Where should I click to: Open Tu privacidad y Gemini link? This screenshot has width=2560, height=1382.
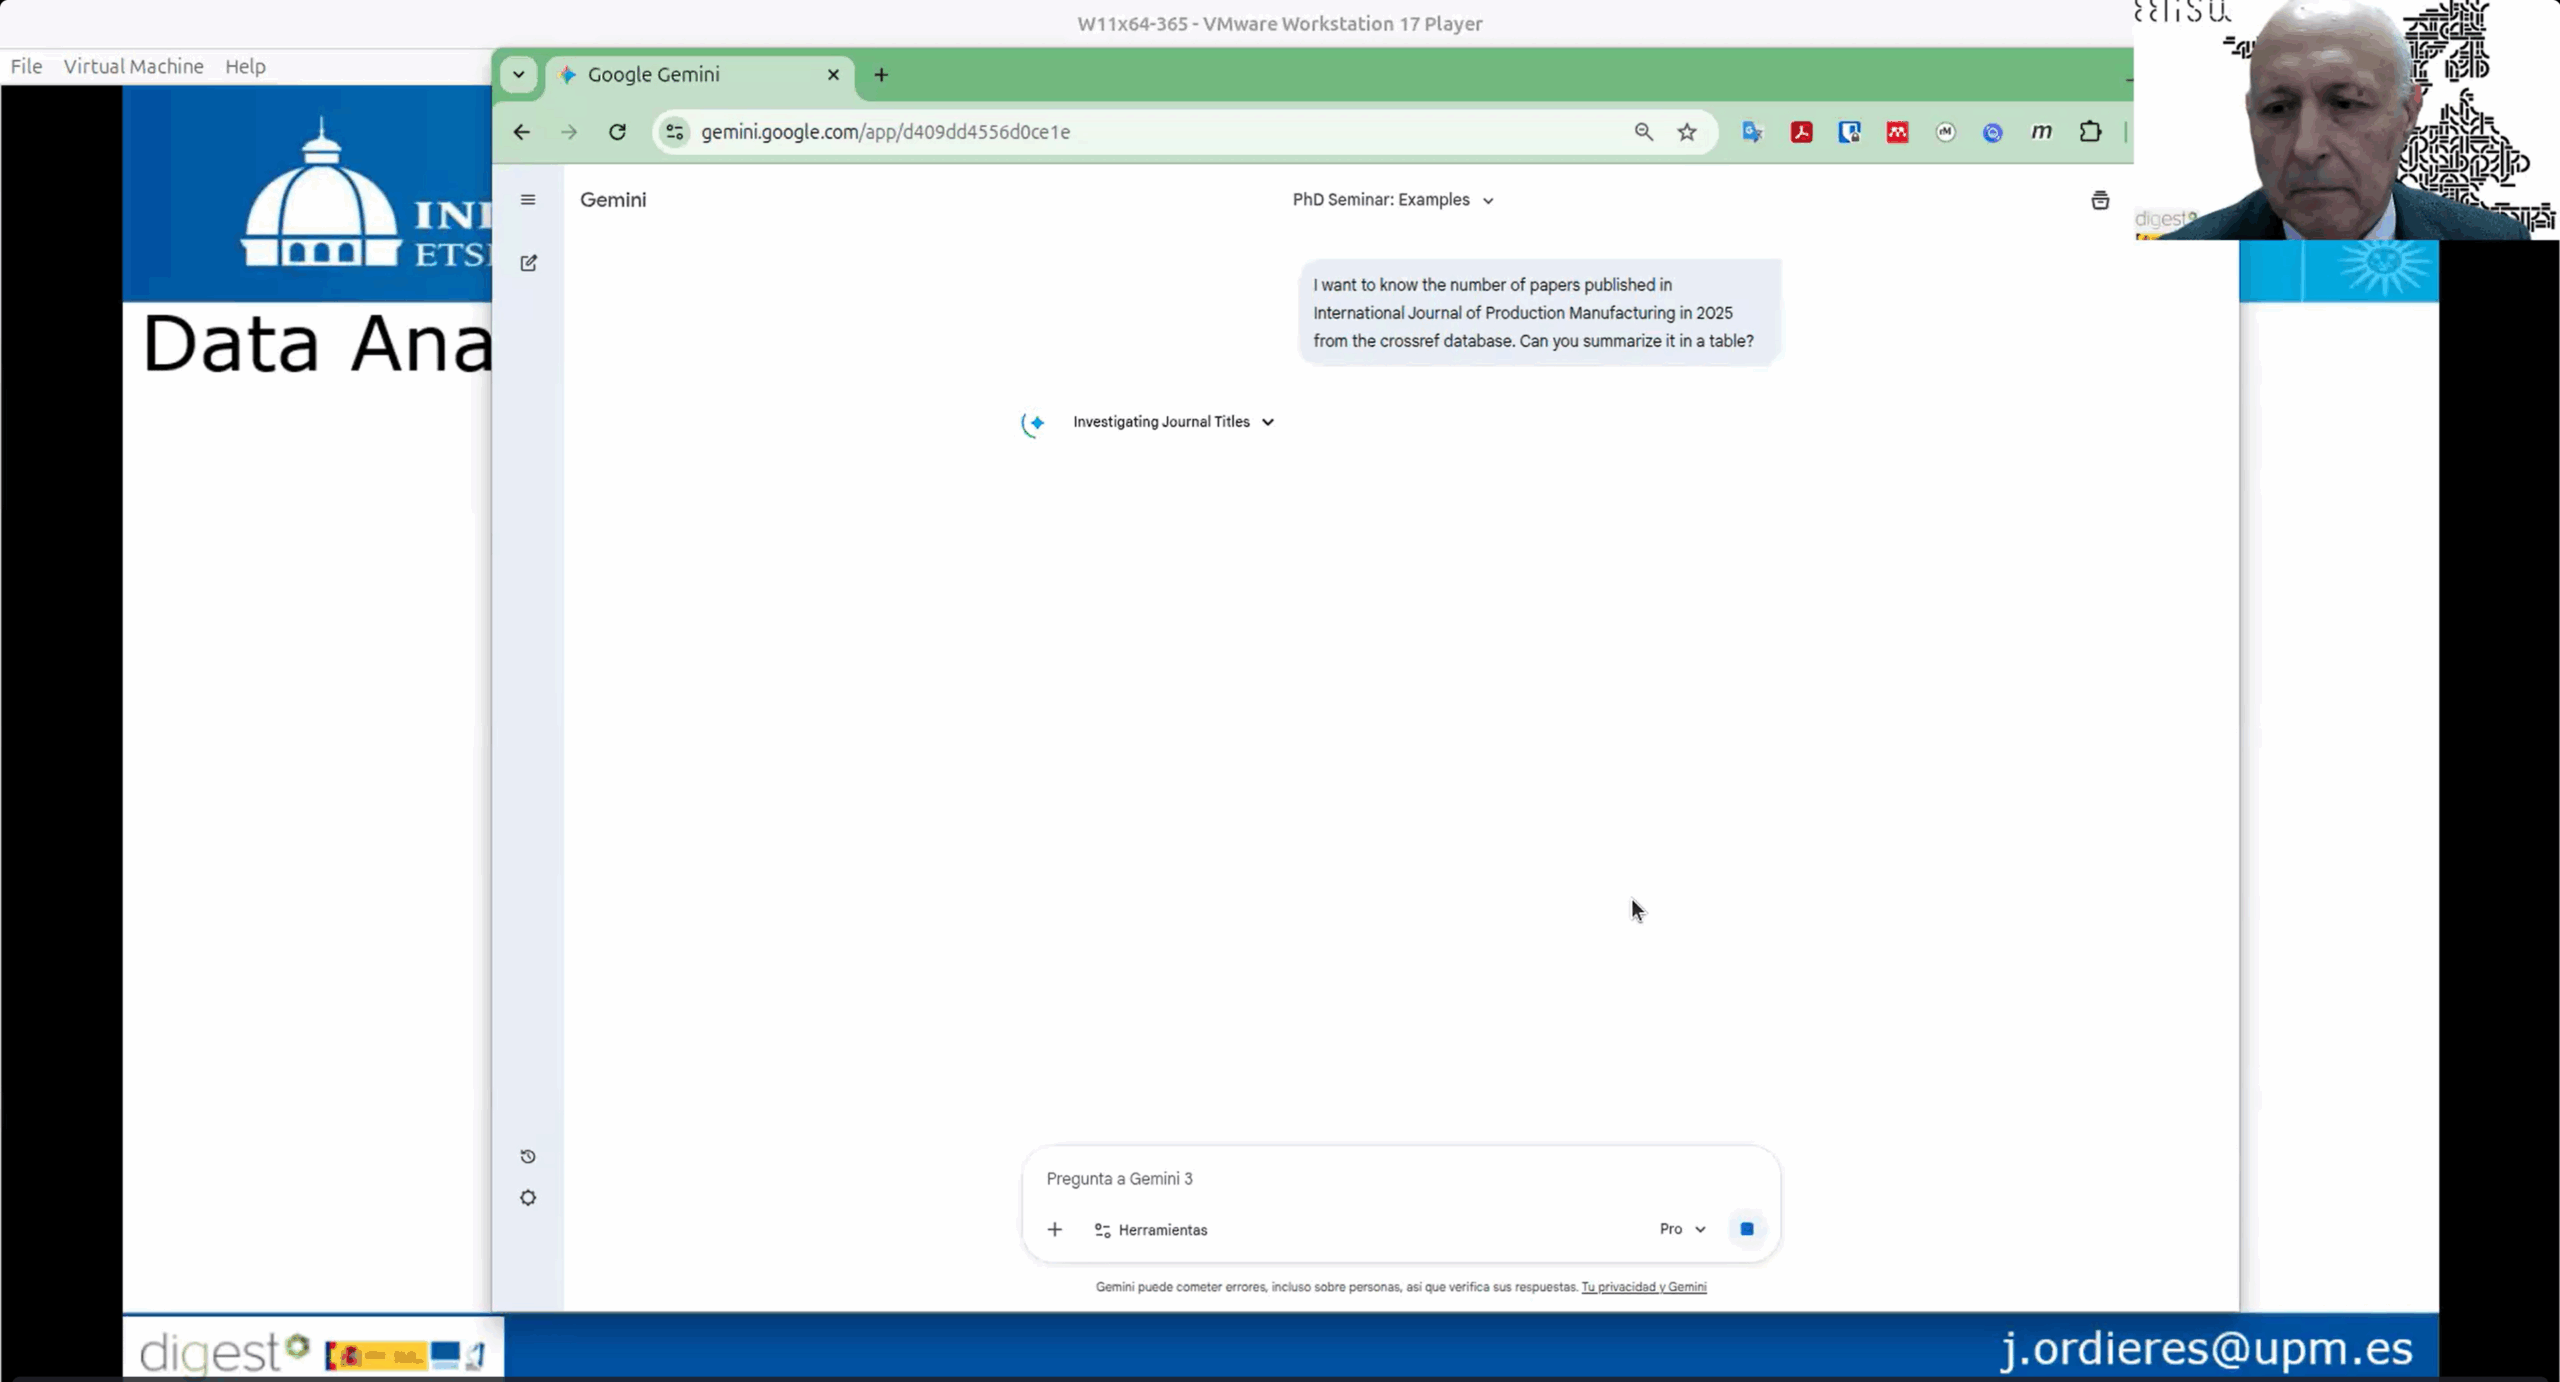tap(1643, 1287)
